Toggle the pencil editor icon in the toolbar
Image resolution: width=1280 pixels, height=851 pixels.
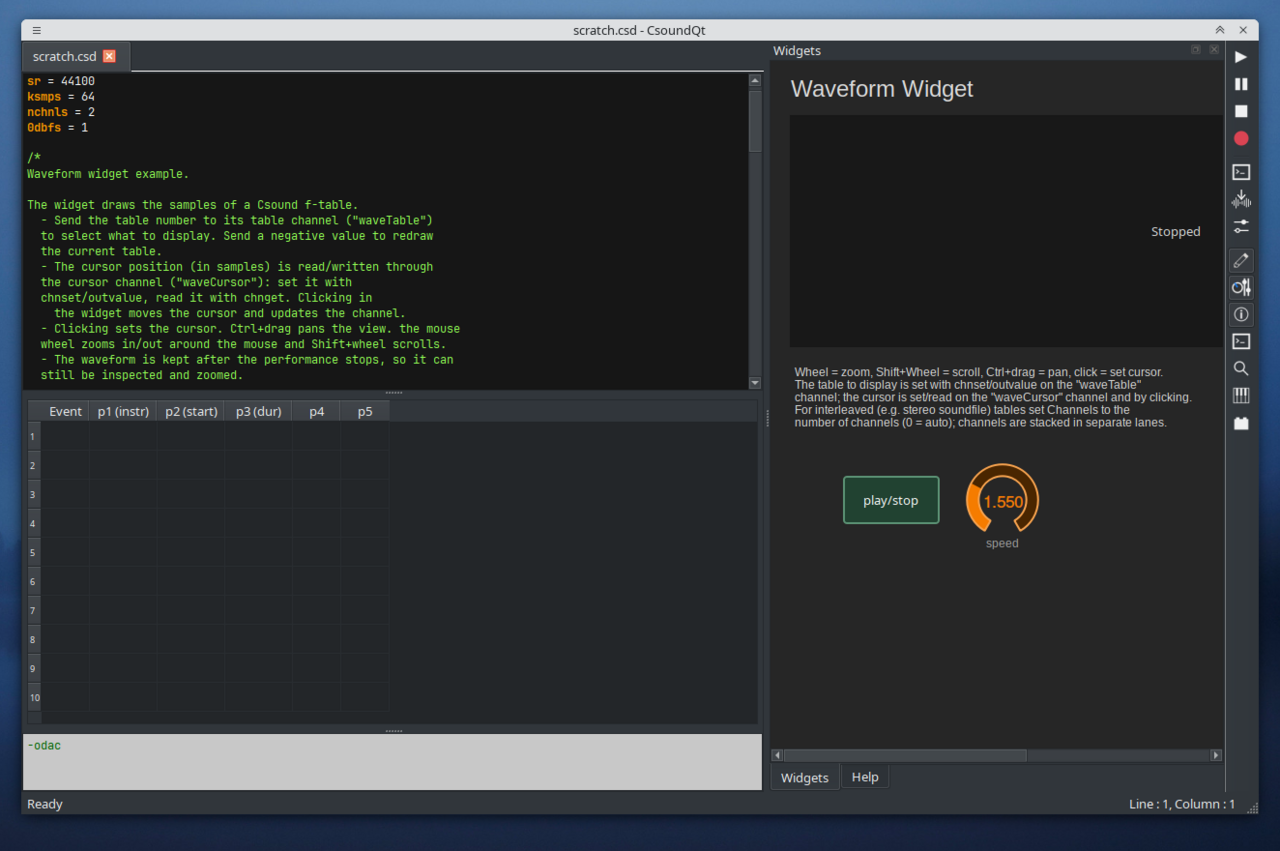point(1241,260)
